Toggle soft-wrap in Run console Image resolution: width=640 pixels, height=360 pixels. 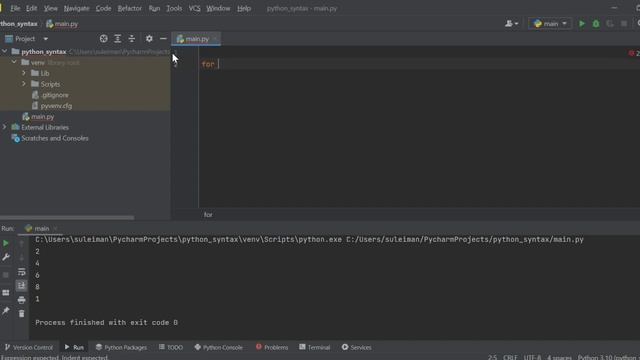pos(22,272)
